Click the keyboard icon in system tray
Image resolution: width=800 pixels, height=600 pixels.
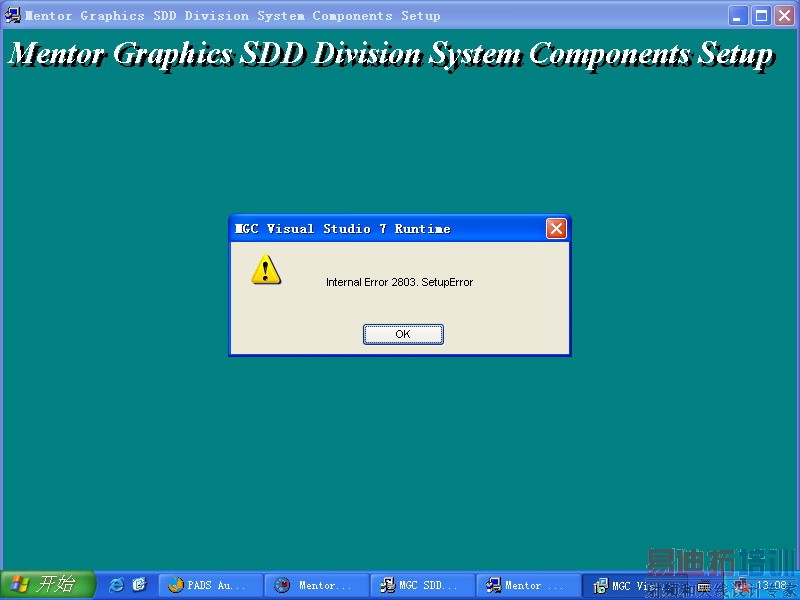click(704, 587)
